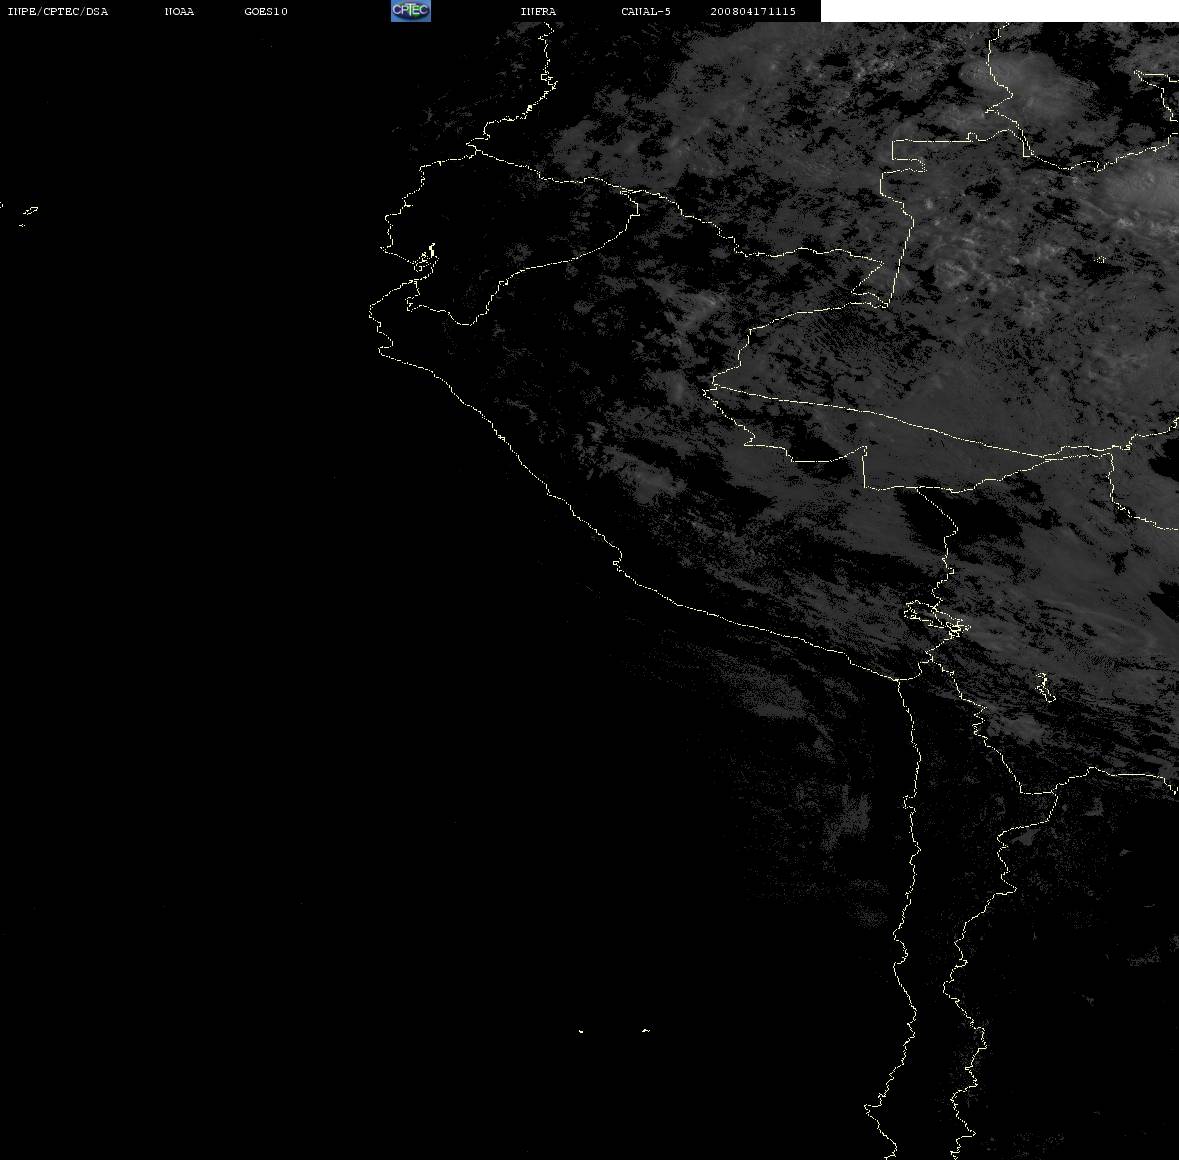
Task: Click the GOES10 satellite label
Action: (x=266, y=11)
